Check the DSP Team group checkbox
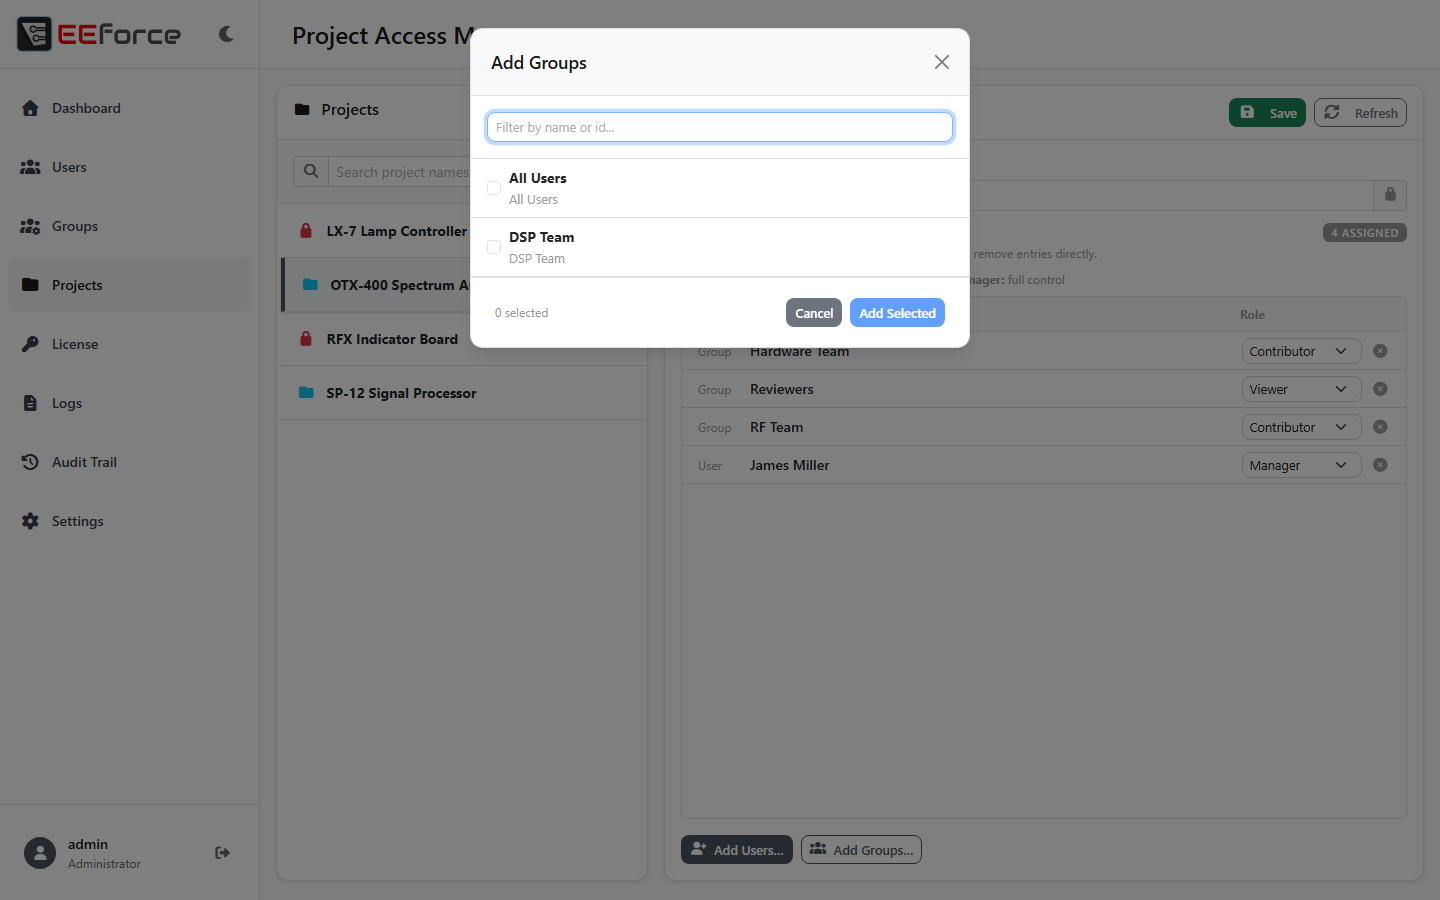Screen dimensions: 1440x900 (x=494, y=247)
